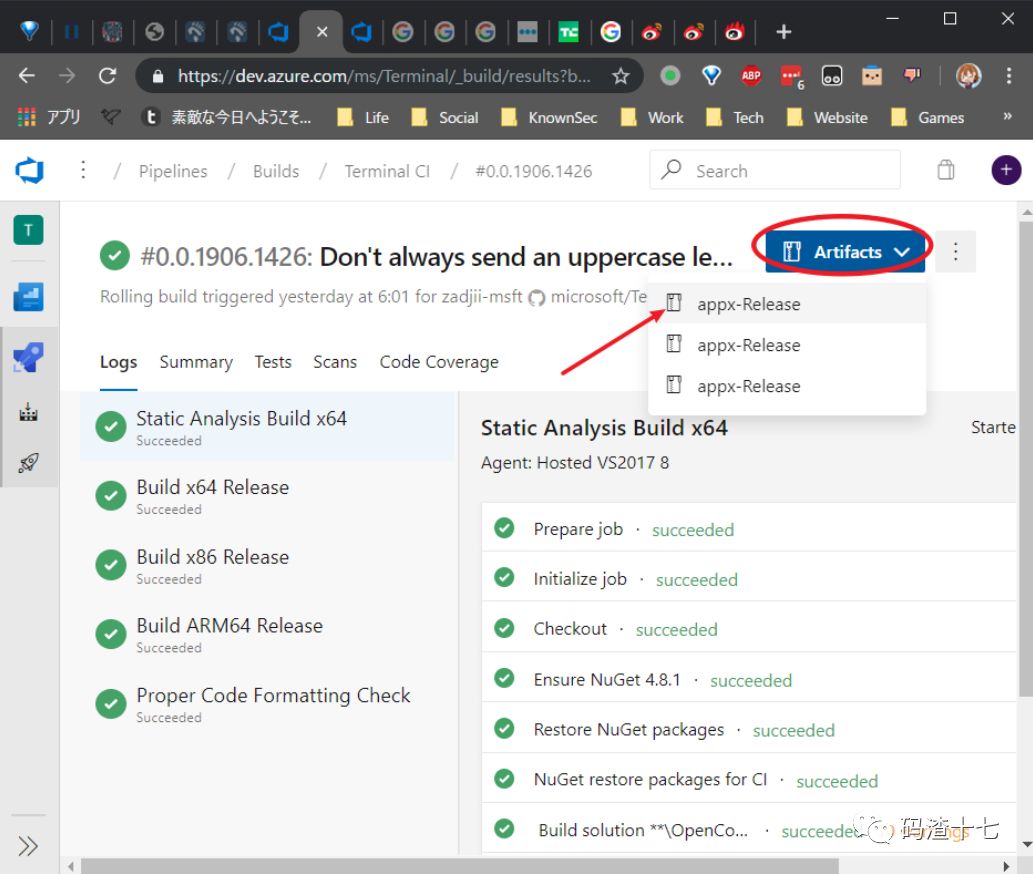Click the ABP extension icon

[x=751, y=76]
